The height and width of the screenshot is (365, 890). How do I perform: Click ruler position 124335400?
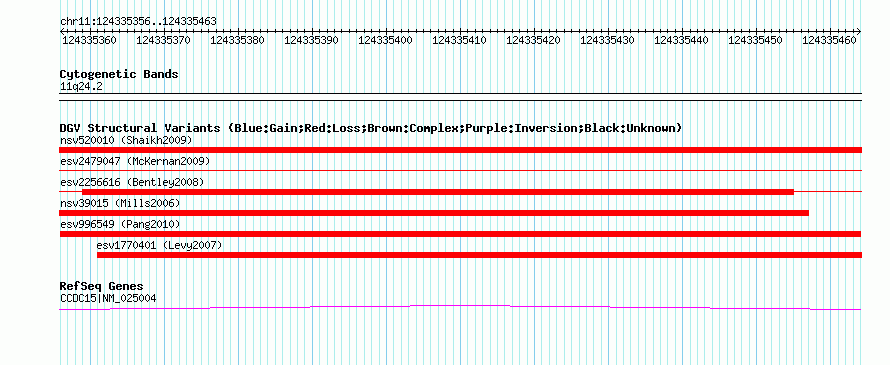coord(385,40)
